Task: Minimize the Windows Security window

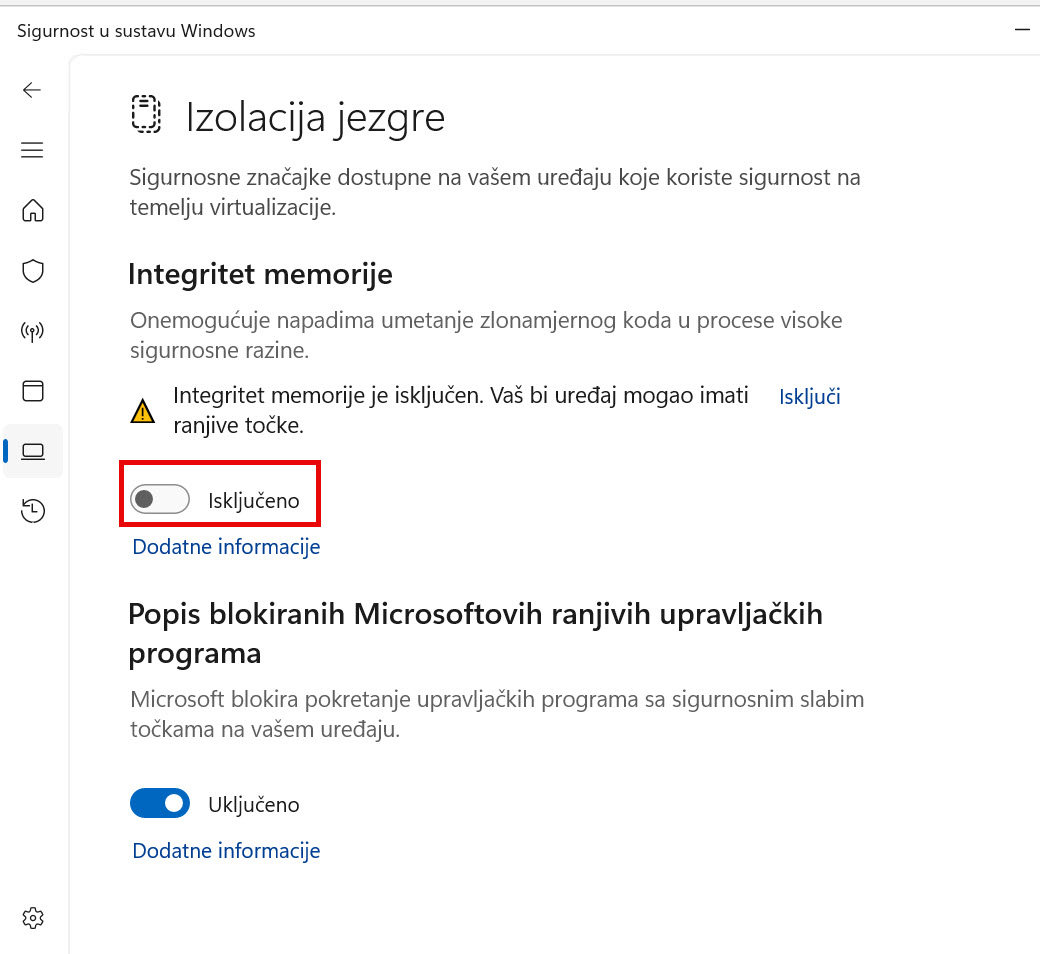Action: (x=1022, y=30)
